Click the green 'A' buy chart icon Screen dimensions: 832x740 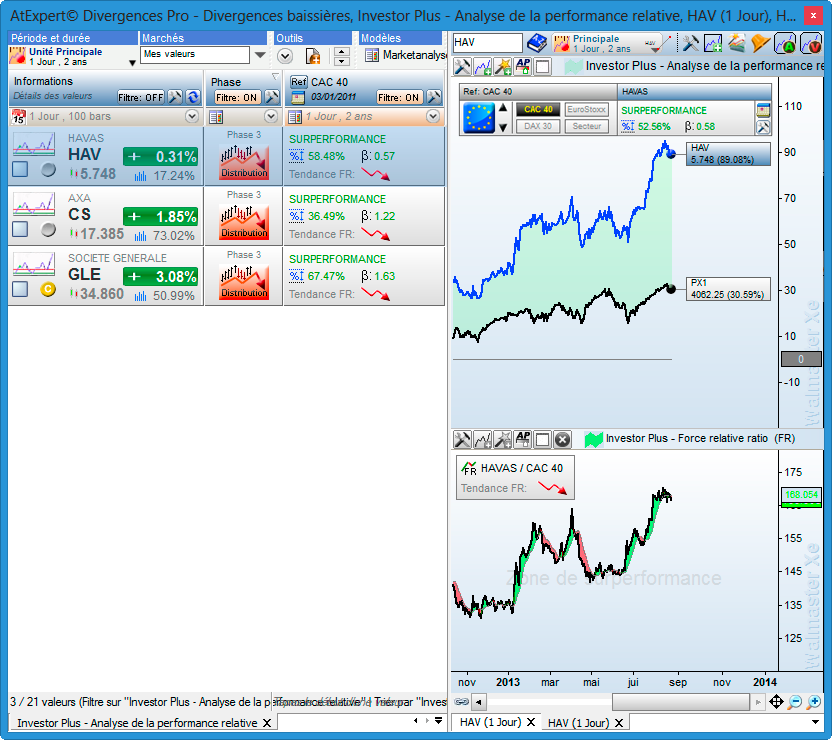(x=784, y=43)
